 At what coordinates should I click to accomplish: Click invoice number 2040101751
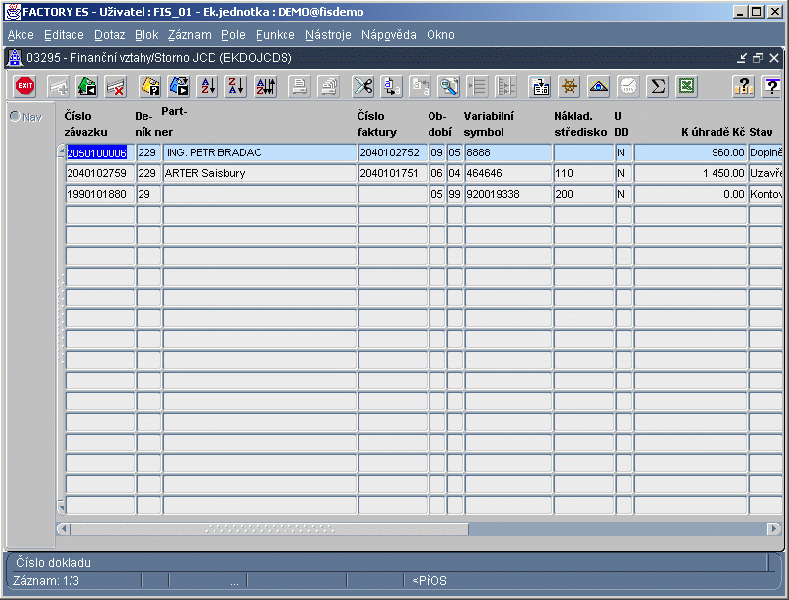392,173
